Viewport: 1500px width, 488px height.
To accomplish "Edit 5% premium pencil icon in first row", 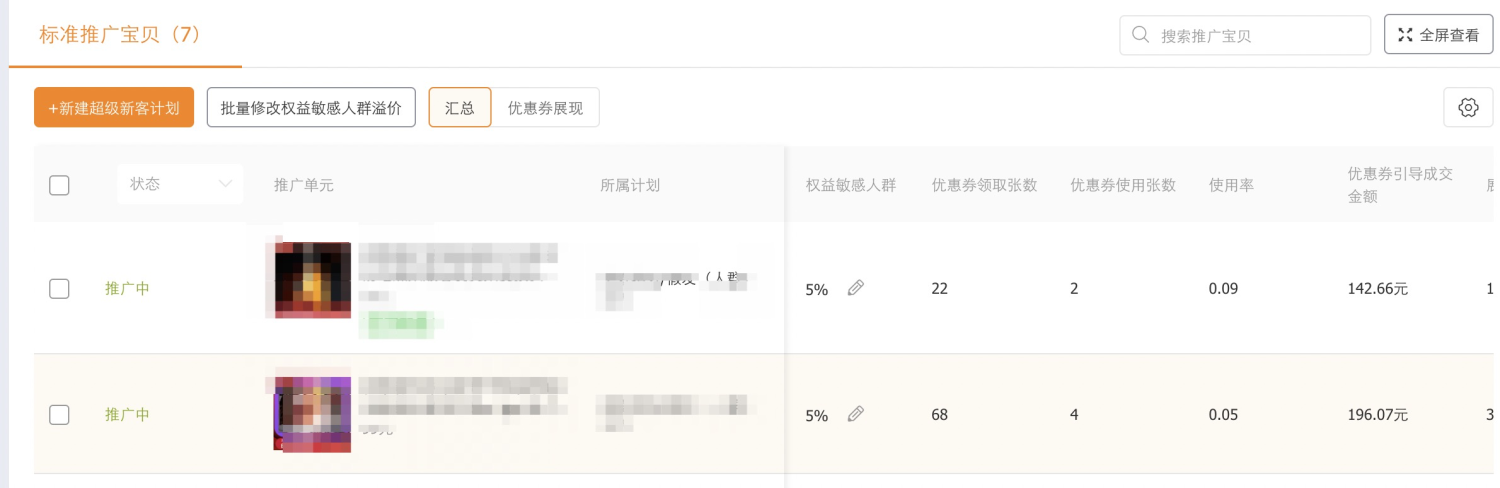I will (855, 288).
